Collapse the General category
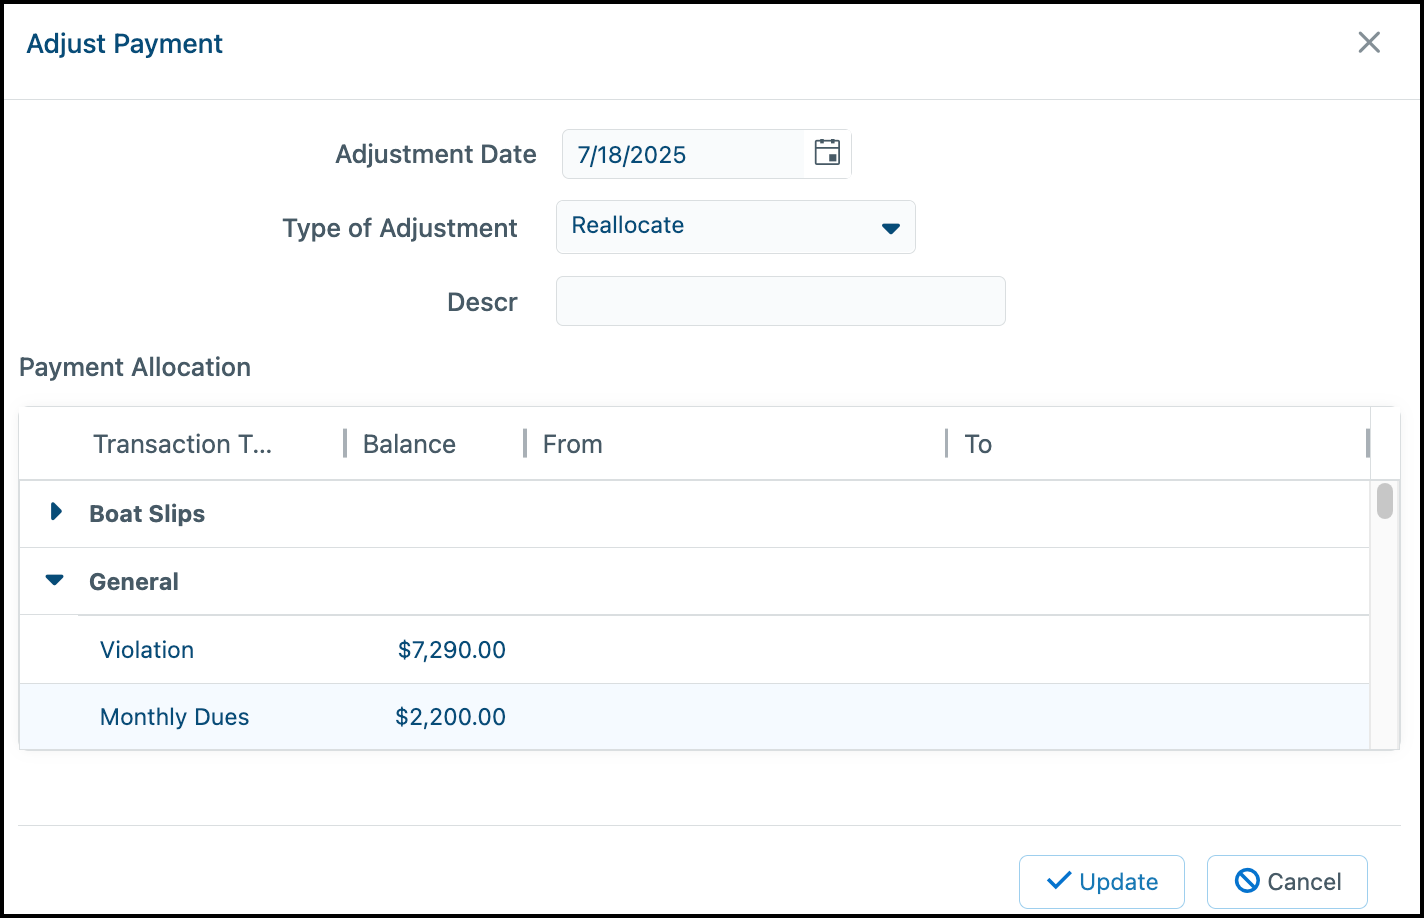This screenshot has width=1424, height=918. 53,580
